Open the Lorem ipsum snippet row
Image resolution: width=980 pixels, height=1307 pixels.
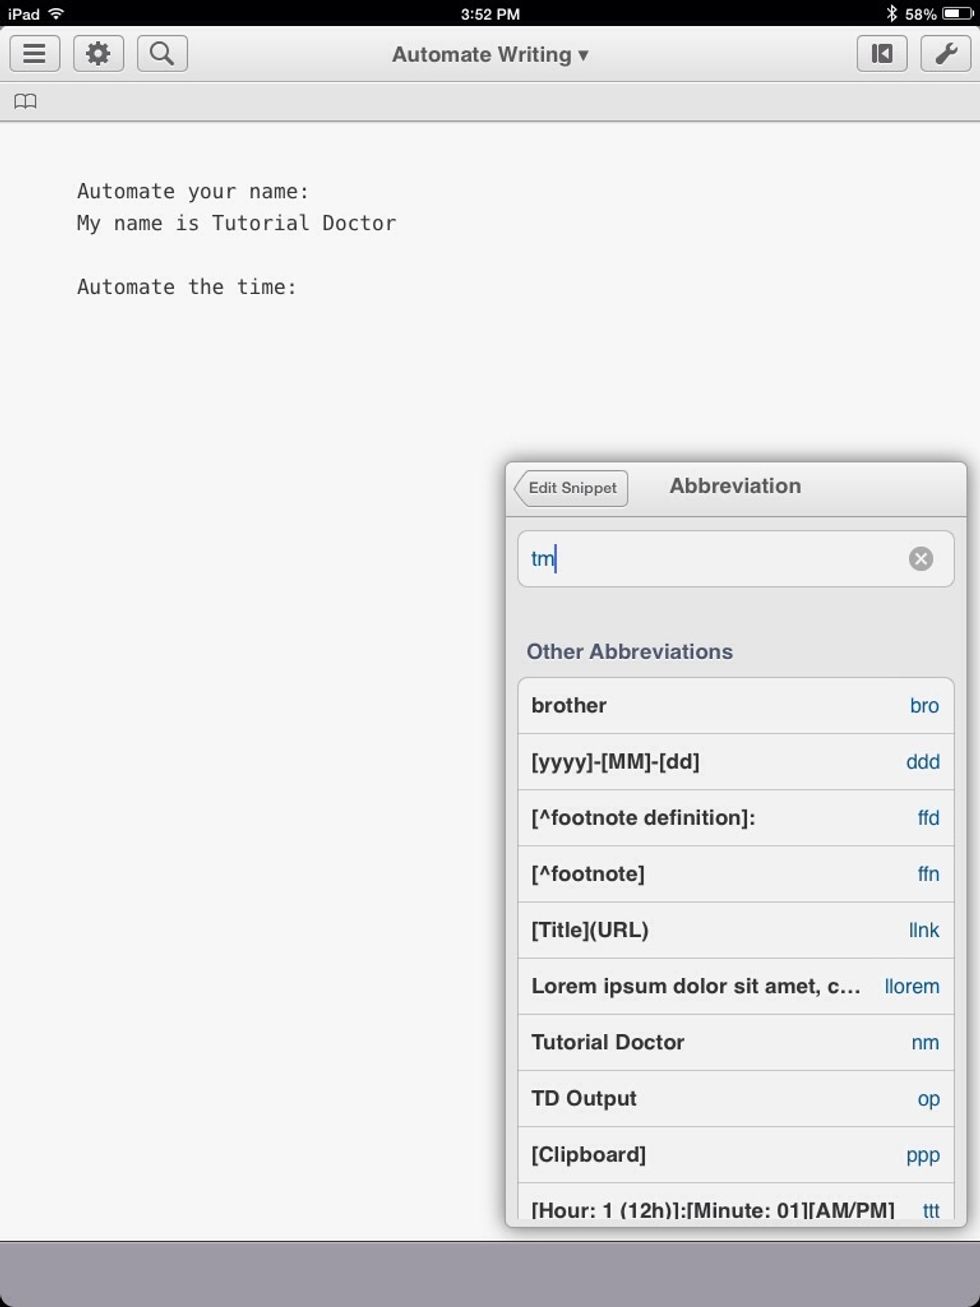(x=735, y=986)
